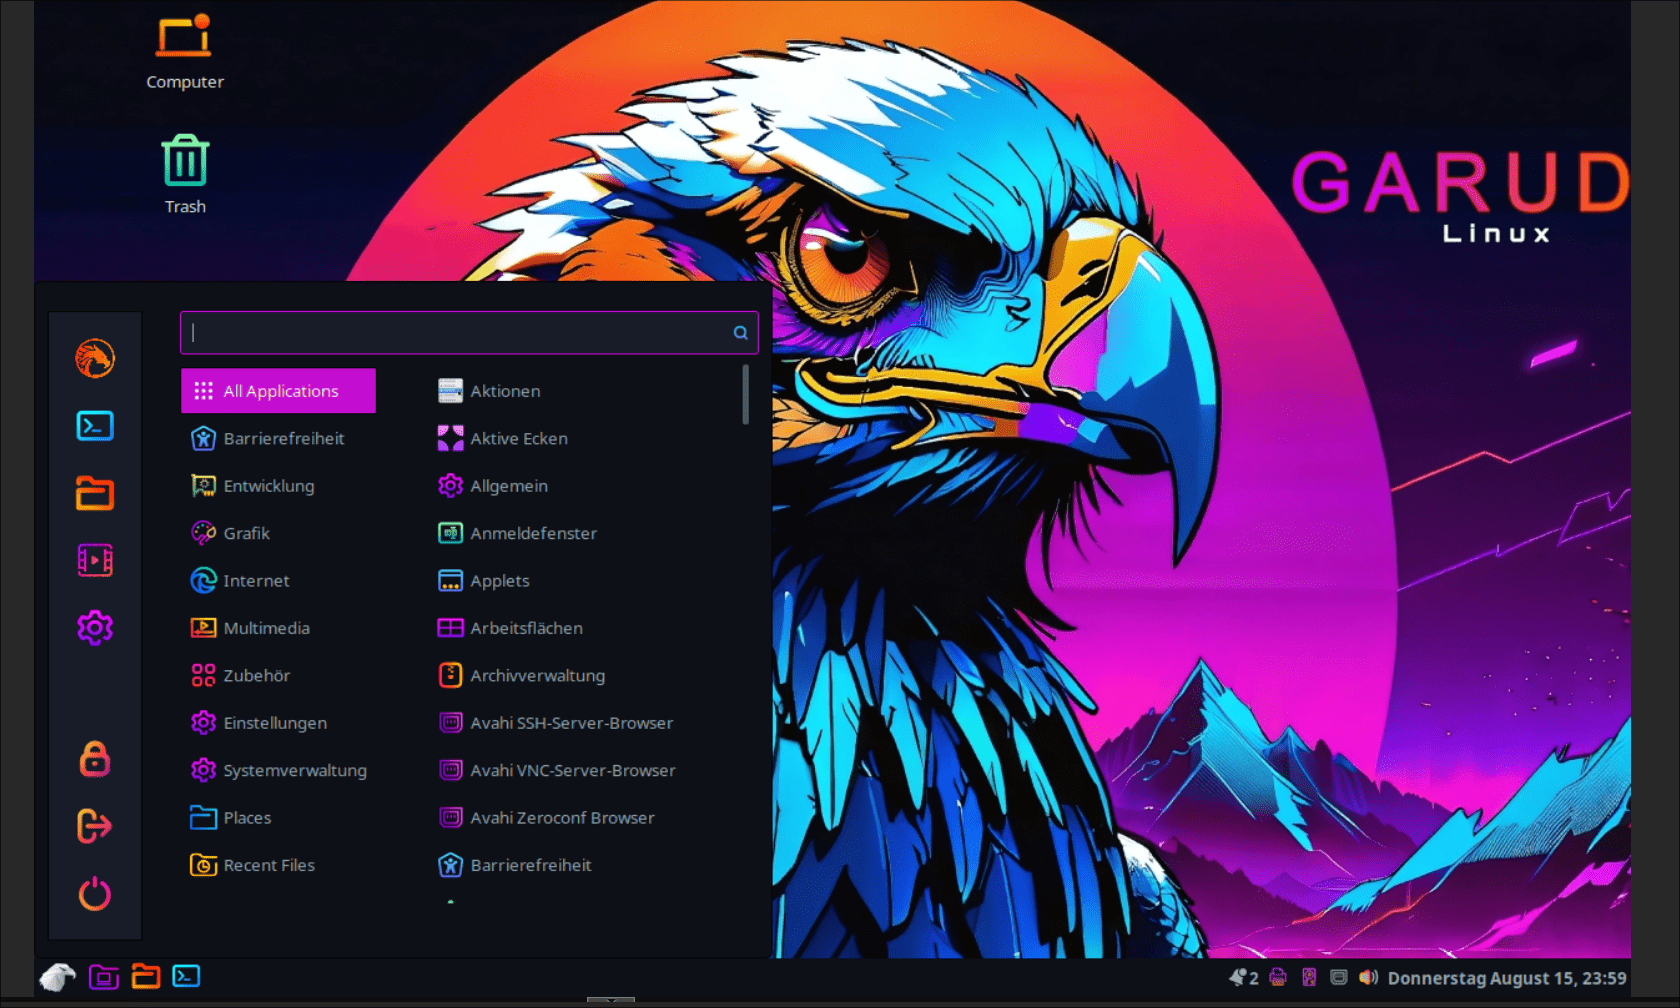The width and height of the screenshot is (1680, 1008).
Task: Select the All Applications category
Action: click(278, 391)
